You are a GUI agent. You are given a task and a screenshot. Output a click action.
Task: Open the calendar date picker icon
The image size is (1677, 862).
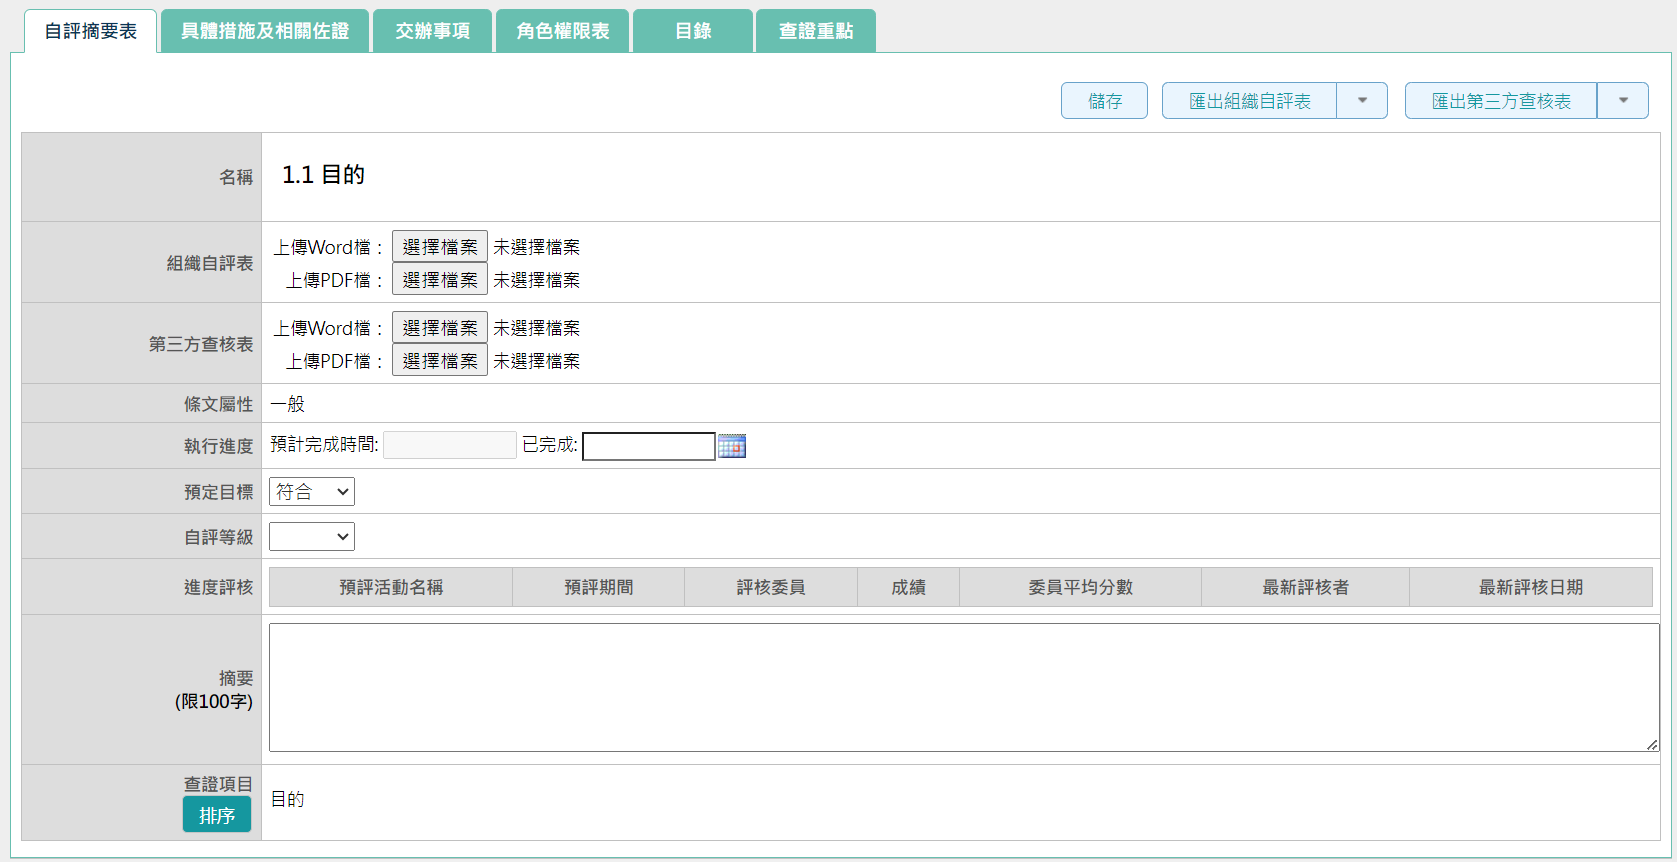(732, 446)
